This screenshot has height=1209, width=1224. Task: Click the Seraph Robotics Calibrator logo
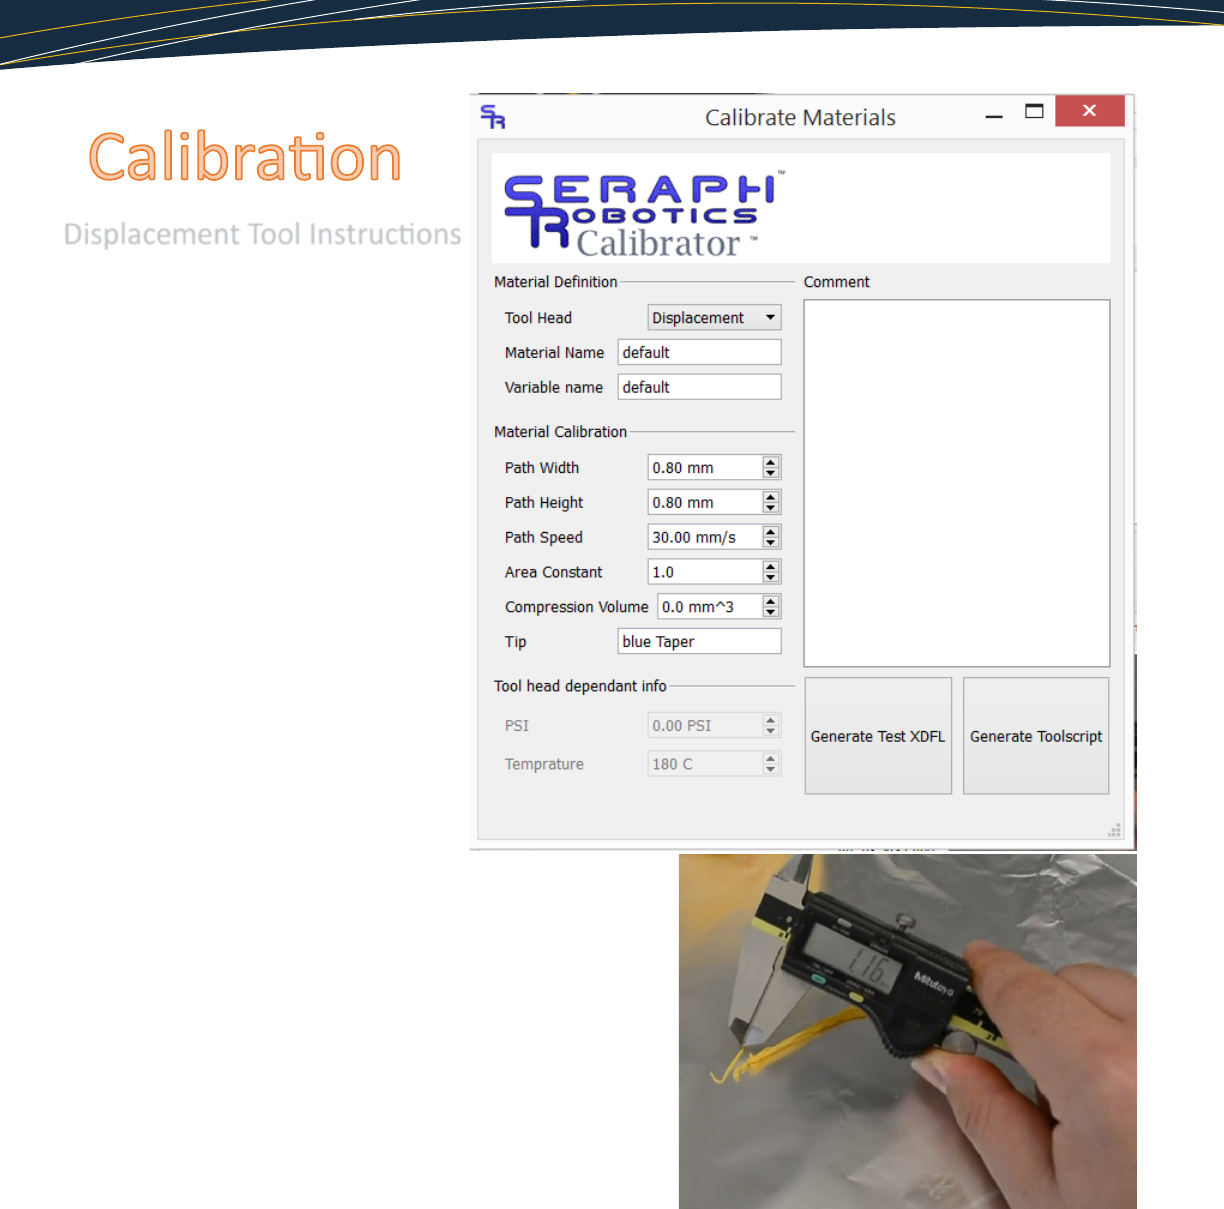pos(644,213)
